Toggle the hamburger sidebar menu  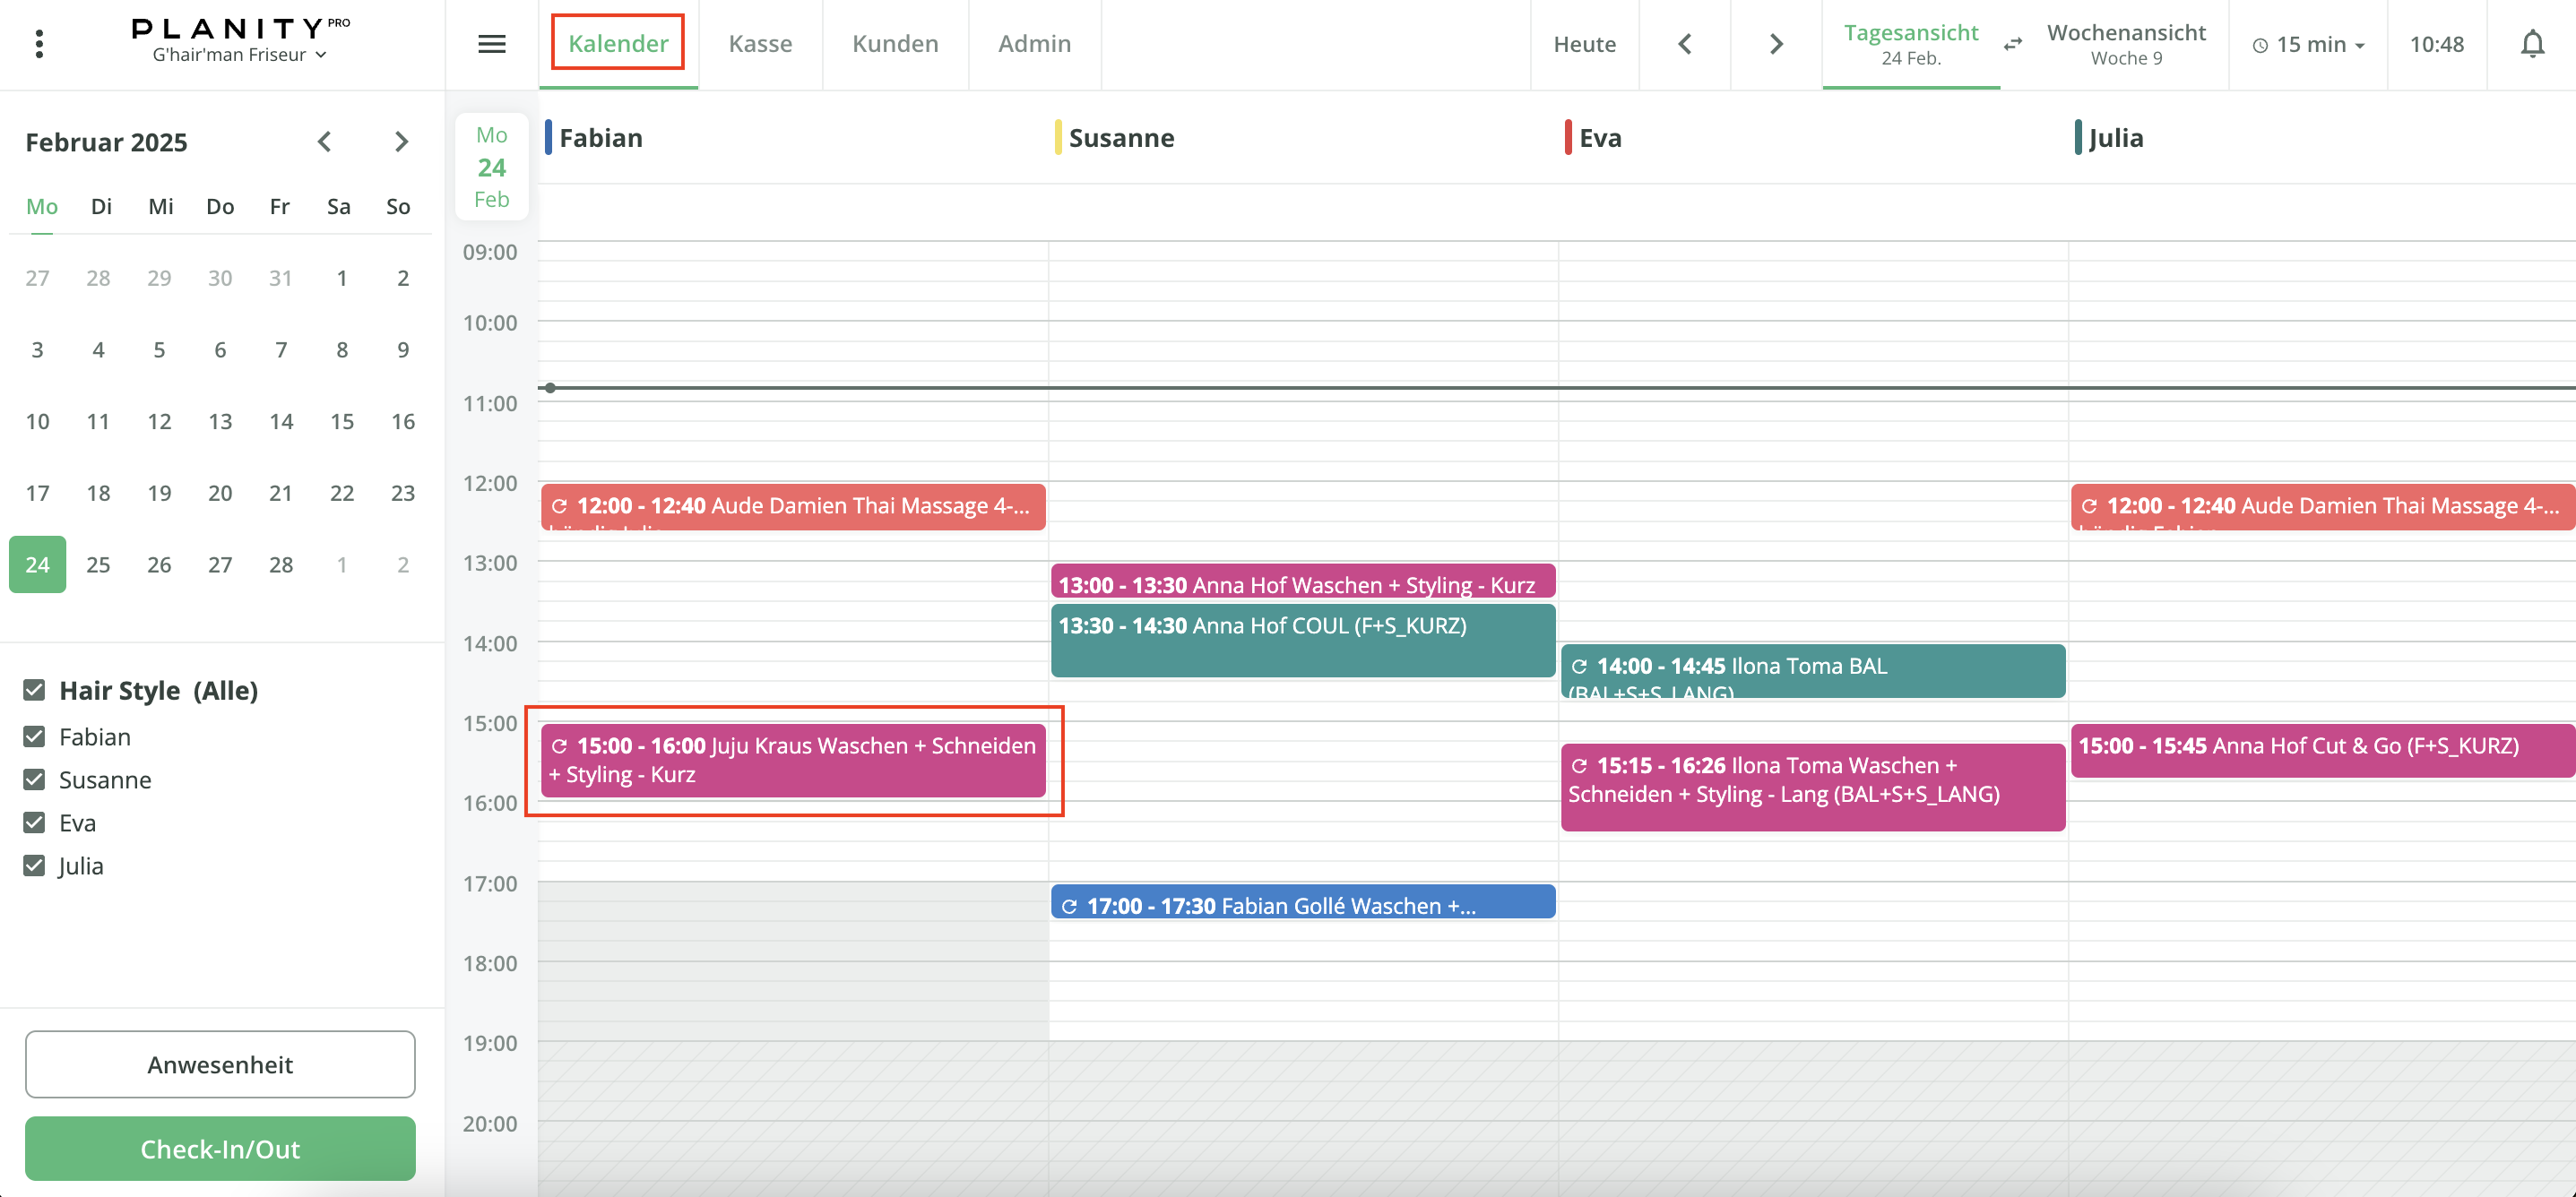(491, 44)
